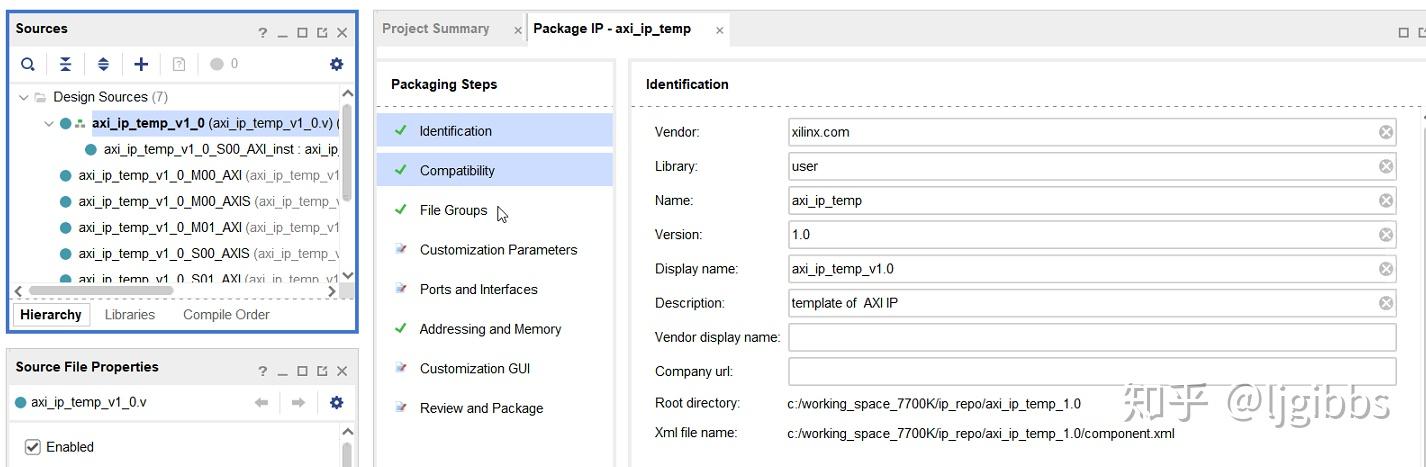Image resolution: width=1426 pixels, height=467 pixels.
Task: Open the Project Summary tab
Action: pyautogui.click(x=436, y=29)
